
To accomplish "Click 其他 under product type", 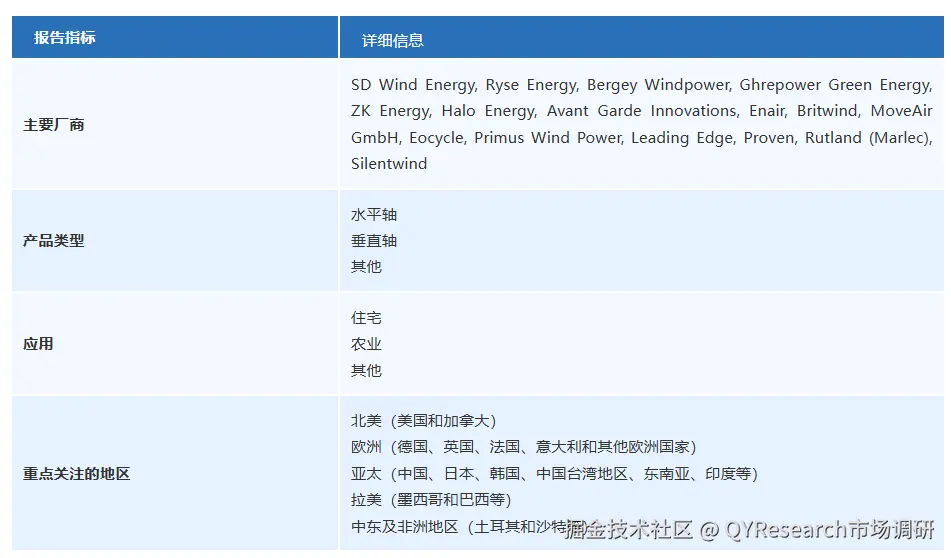I will click(x=366, y=267).
